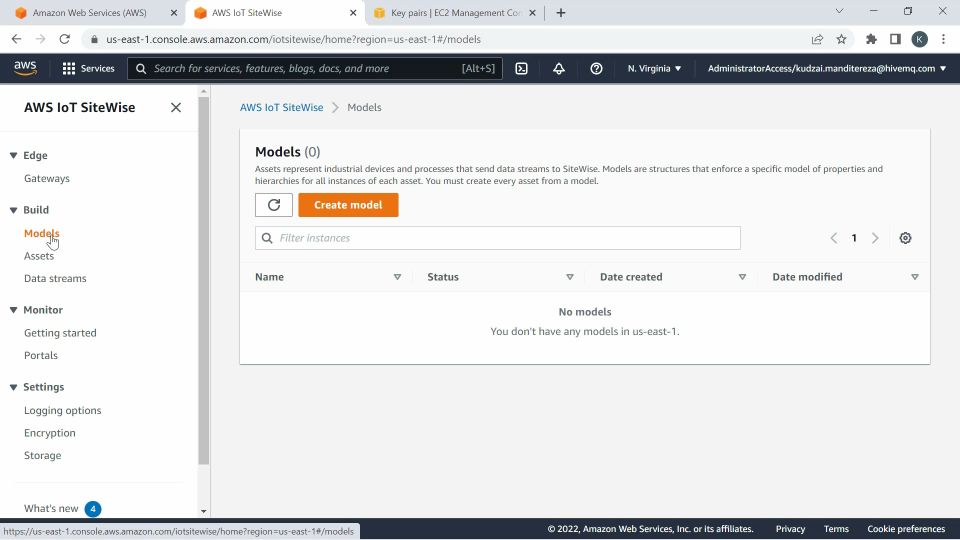
Task: Collapse the Build section
Action: 13,210
